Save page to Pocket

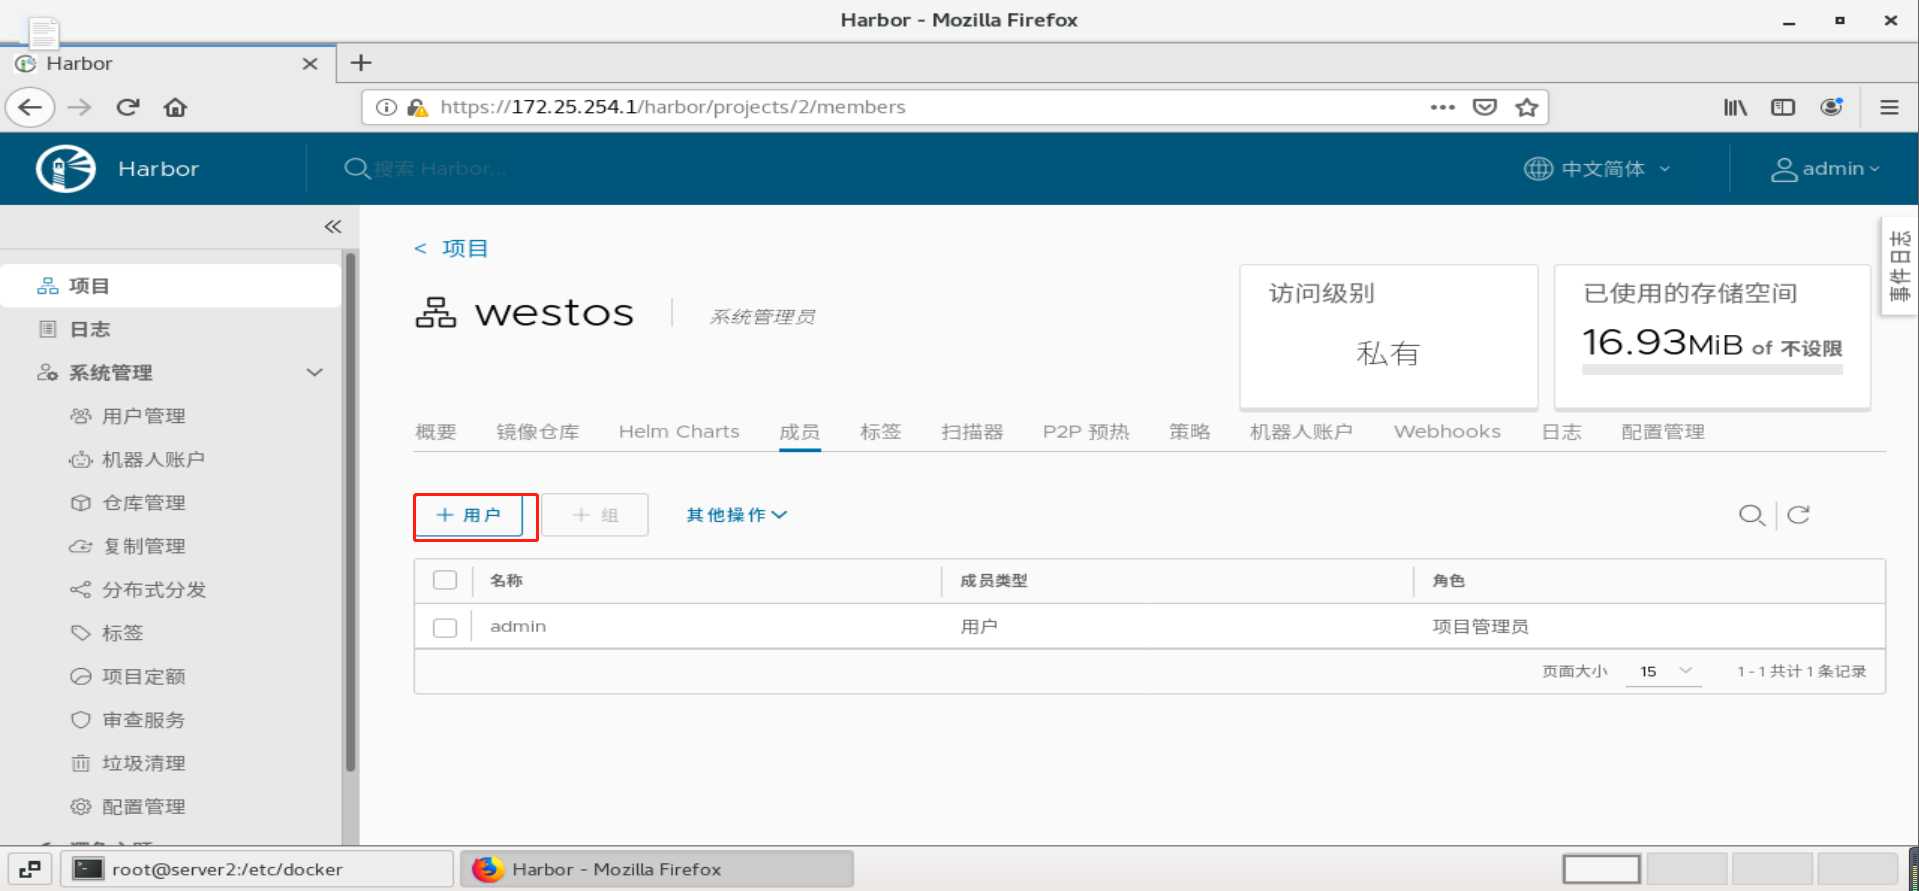click(x=1485, y=107)
